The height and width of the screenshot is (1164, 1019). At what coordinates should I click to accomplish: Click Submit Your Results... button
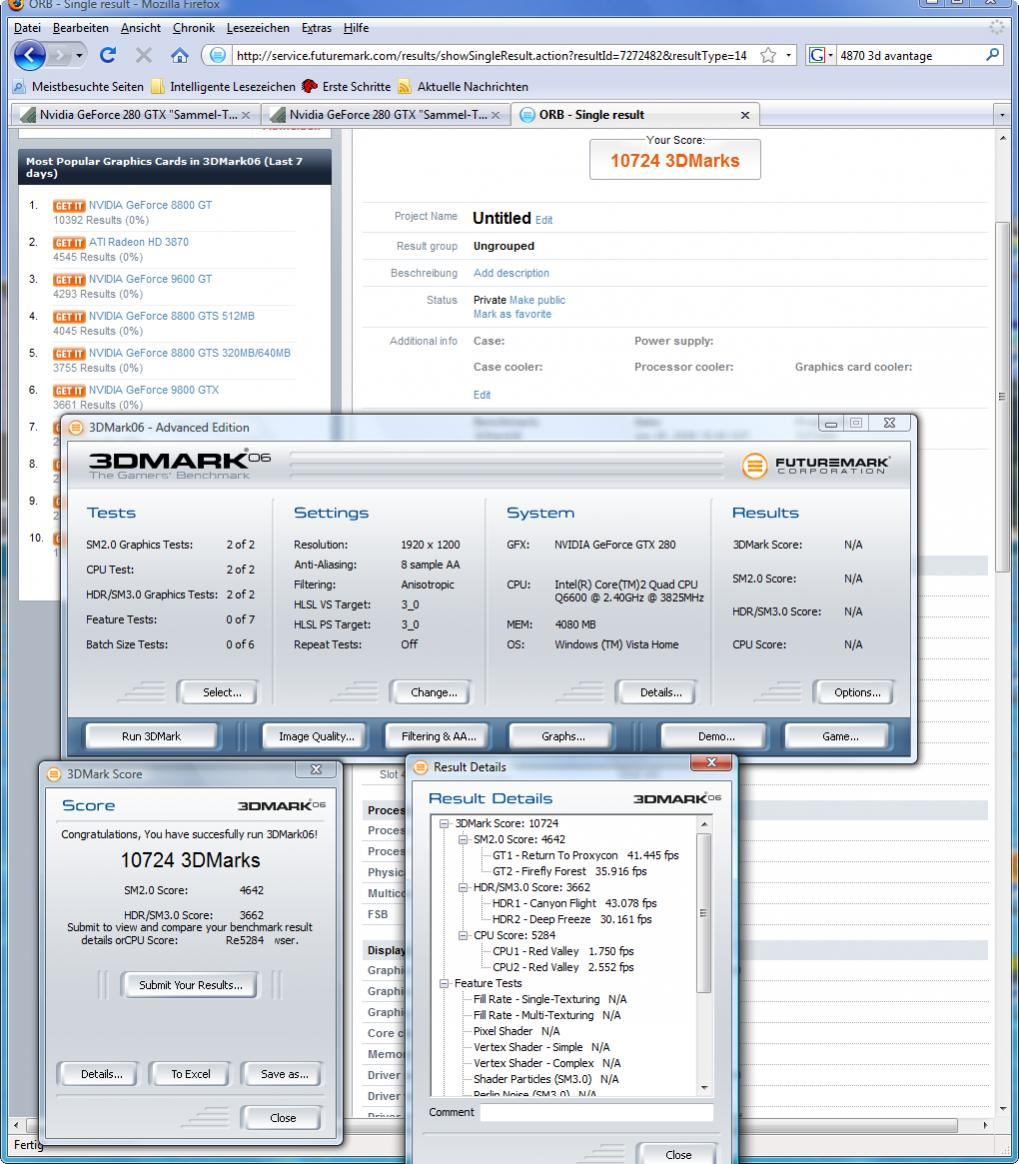pos(189,985)
